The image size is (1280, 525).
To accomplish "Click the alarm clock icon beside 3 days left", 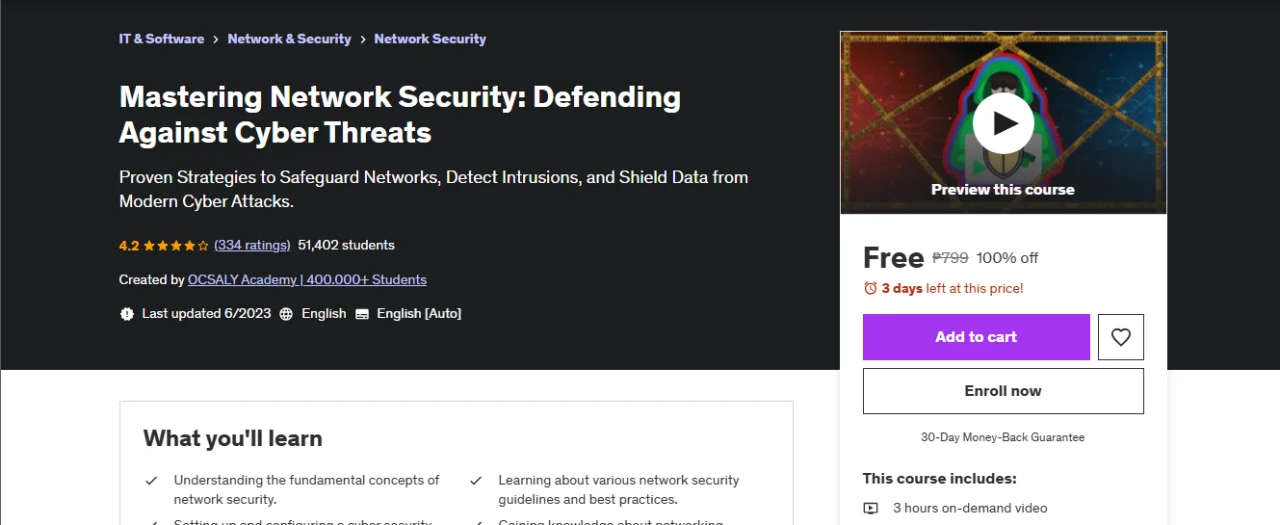I will (x=870, y=288).
